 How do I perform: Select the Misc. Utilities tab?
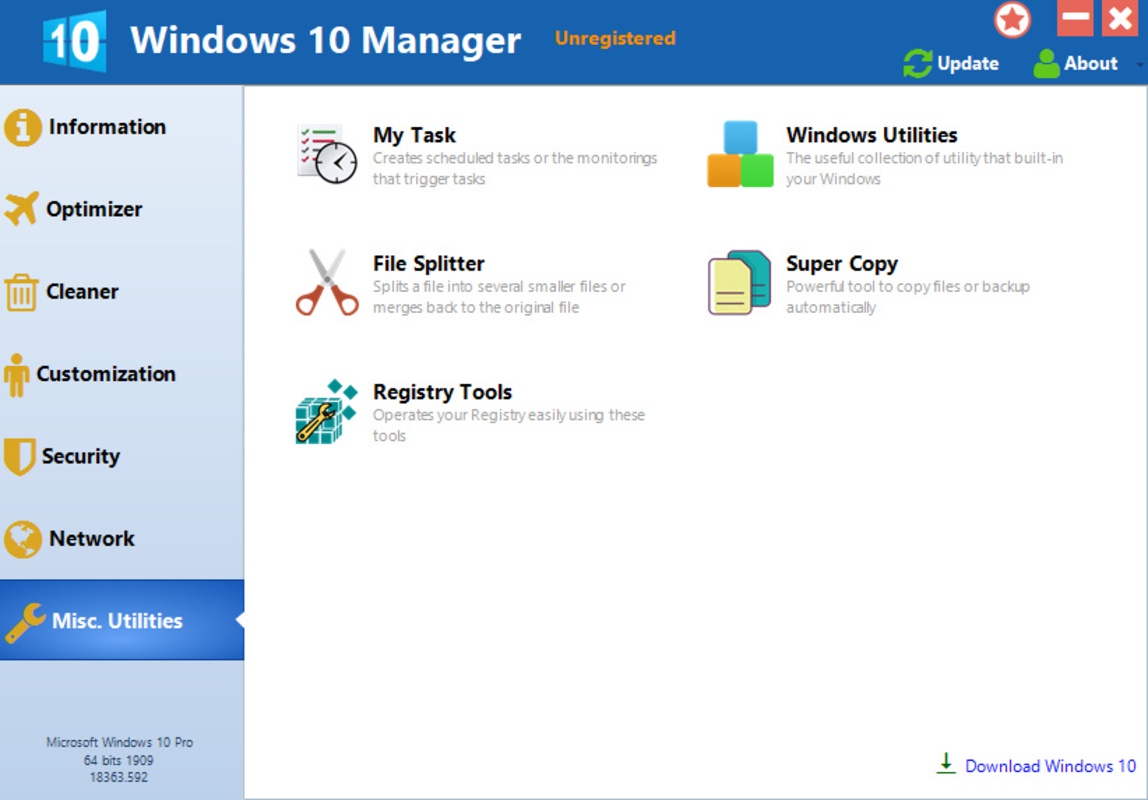117,620
